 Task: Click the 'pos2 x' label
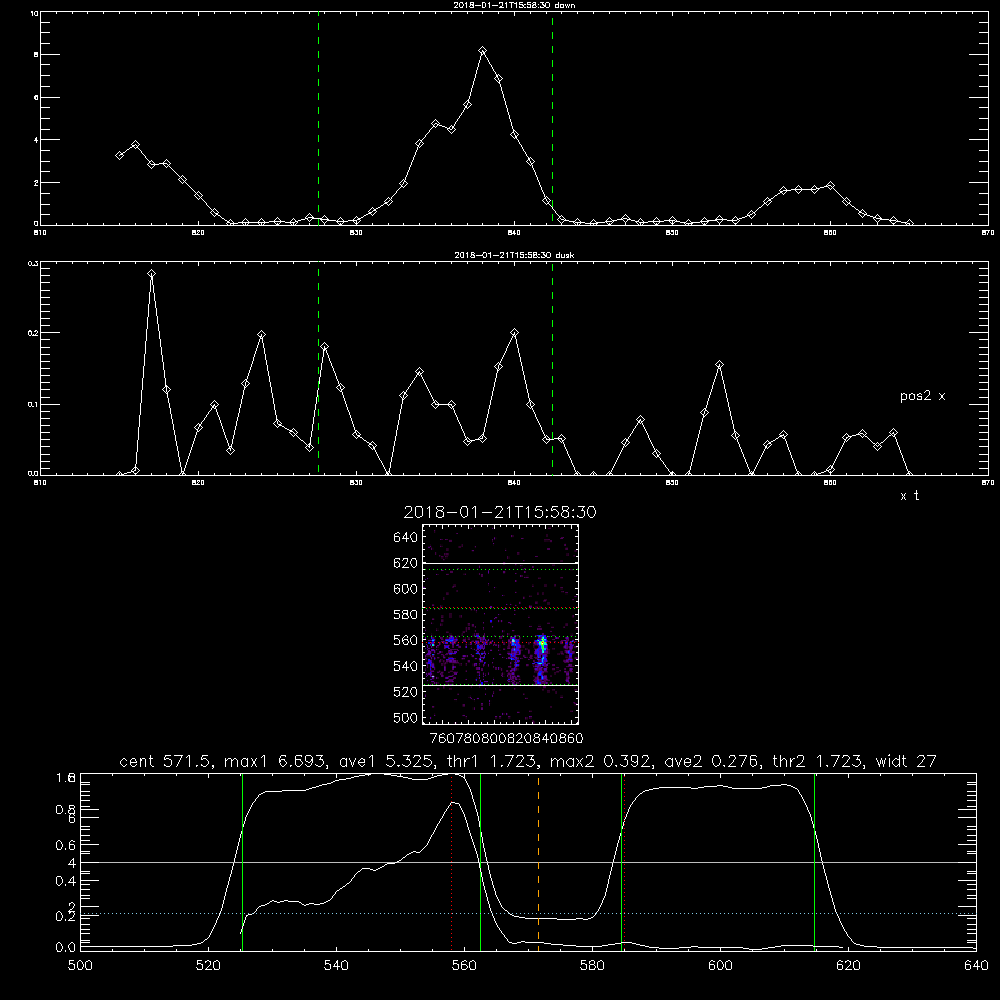(922, 396)
